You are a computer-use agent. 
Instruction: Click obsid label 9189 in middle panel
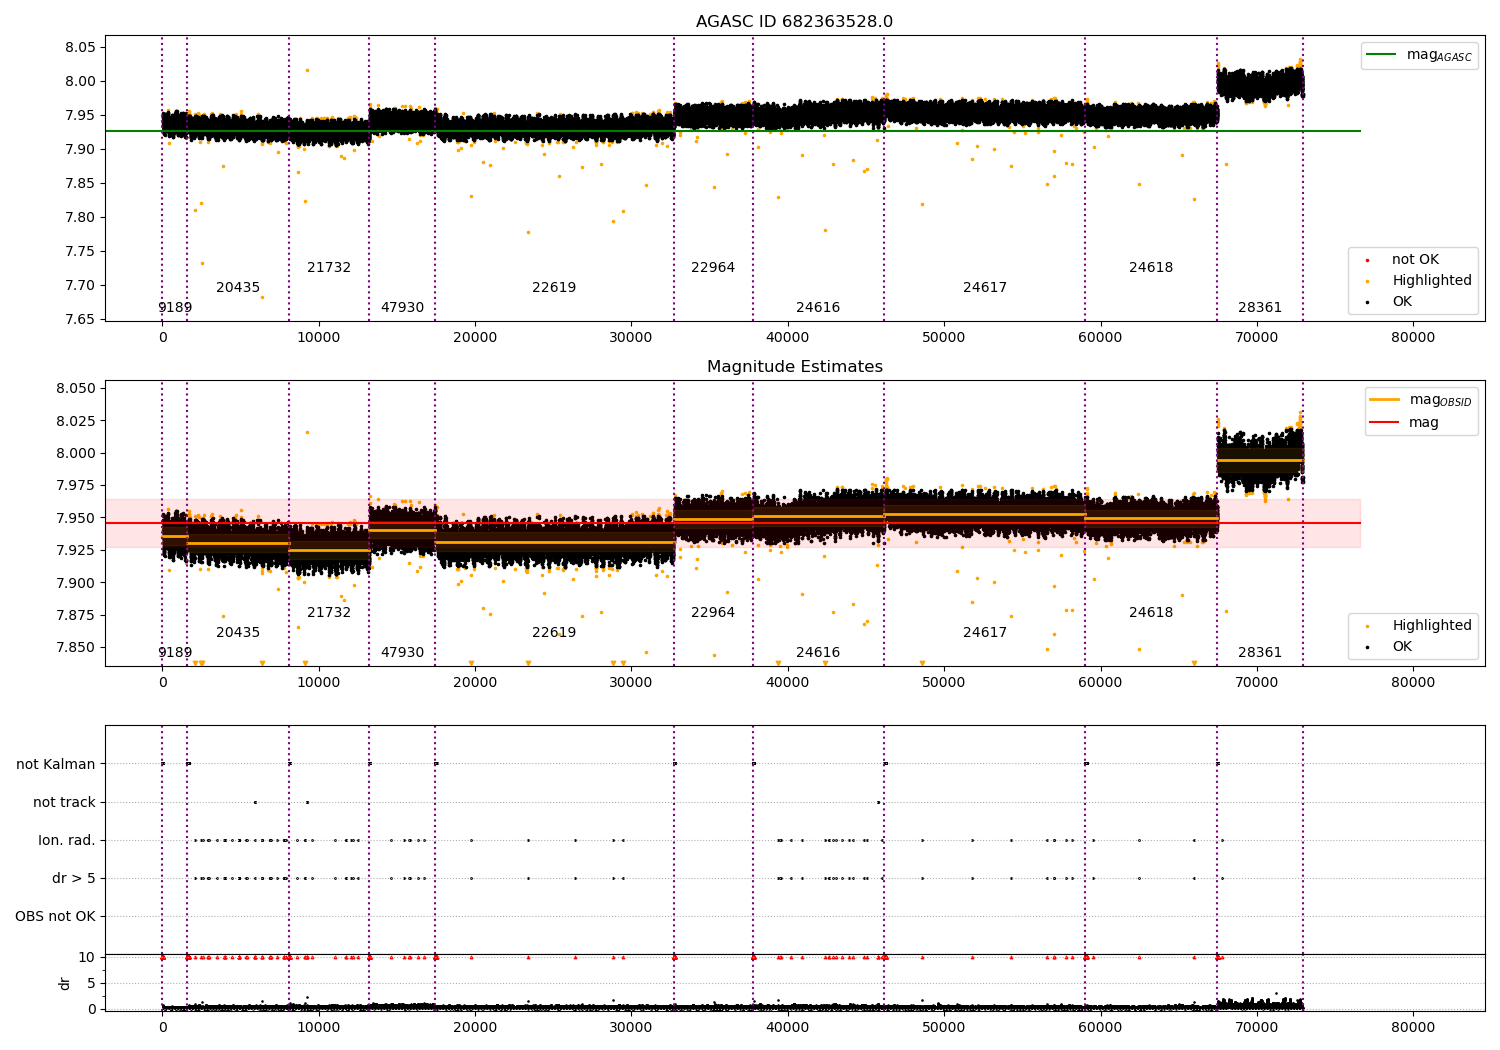(175, 653)
